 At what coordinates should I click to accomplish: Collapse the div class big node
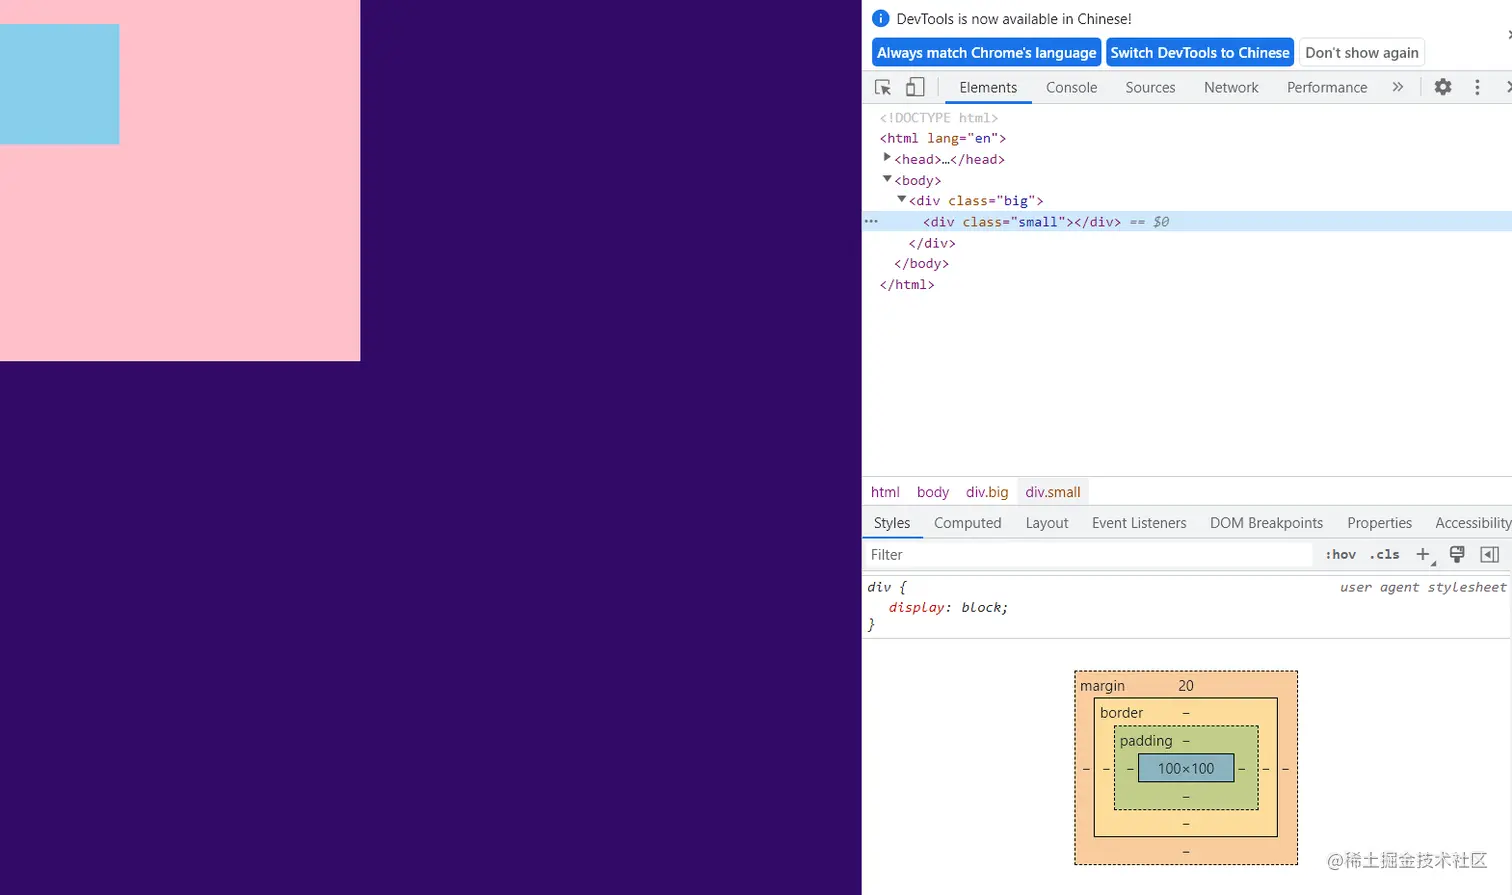[901, 200]
